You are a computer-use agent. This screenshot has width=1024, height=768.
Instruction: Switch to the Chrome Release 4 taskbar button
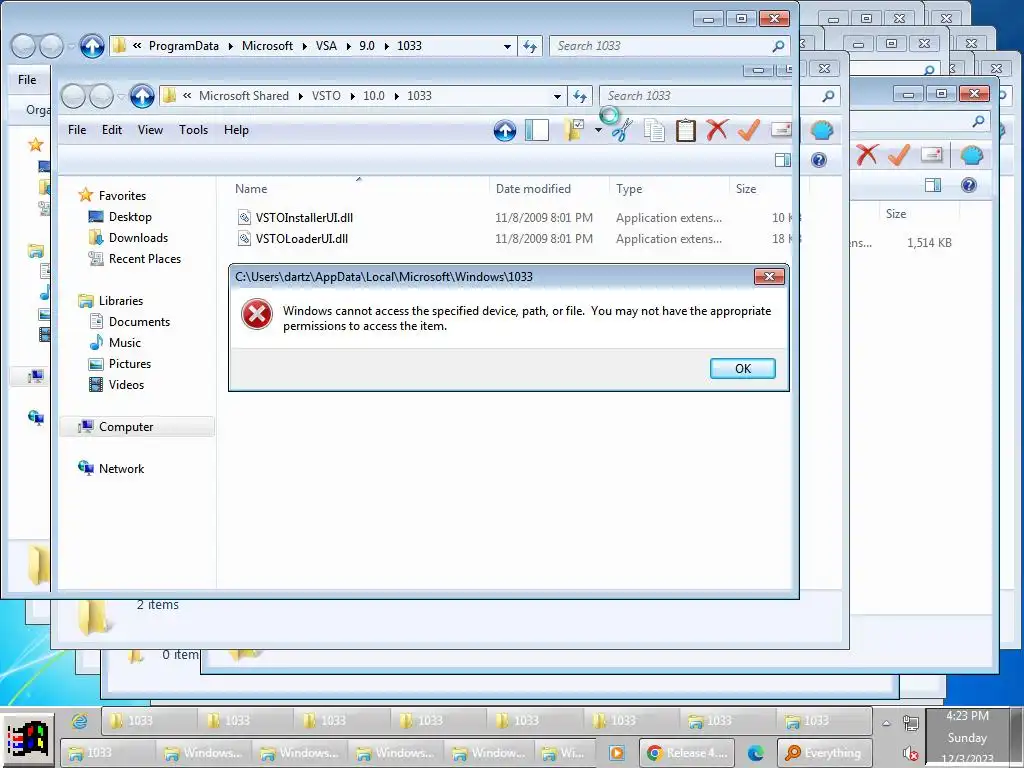tap(687, 753)
